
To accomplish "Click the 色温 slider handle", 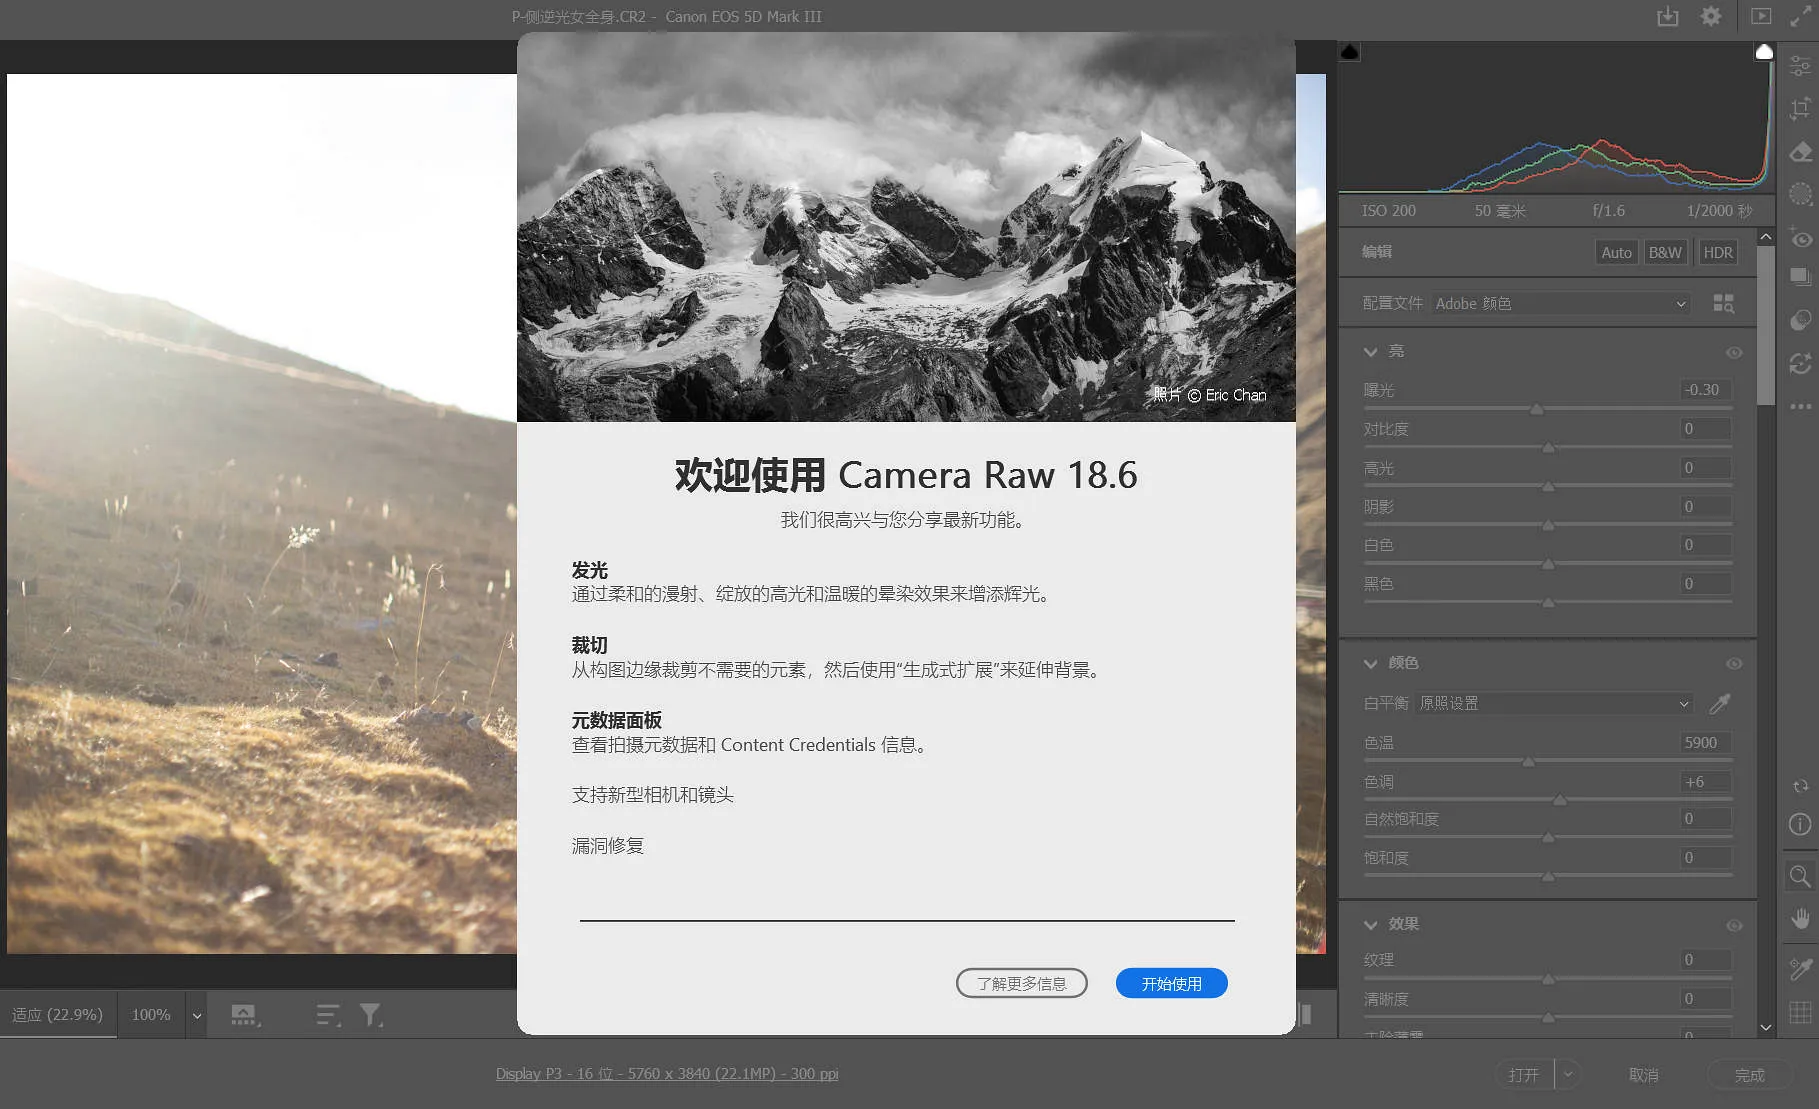I will pyautogui.click(x=1528, y=762).
